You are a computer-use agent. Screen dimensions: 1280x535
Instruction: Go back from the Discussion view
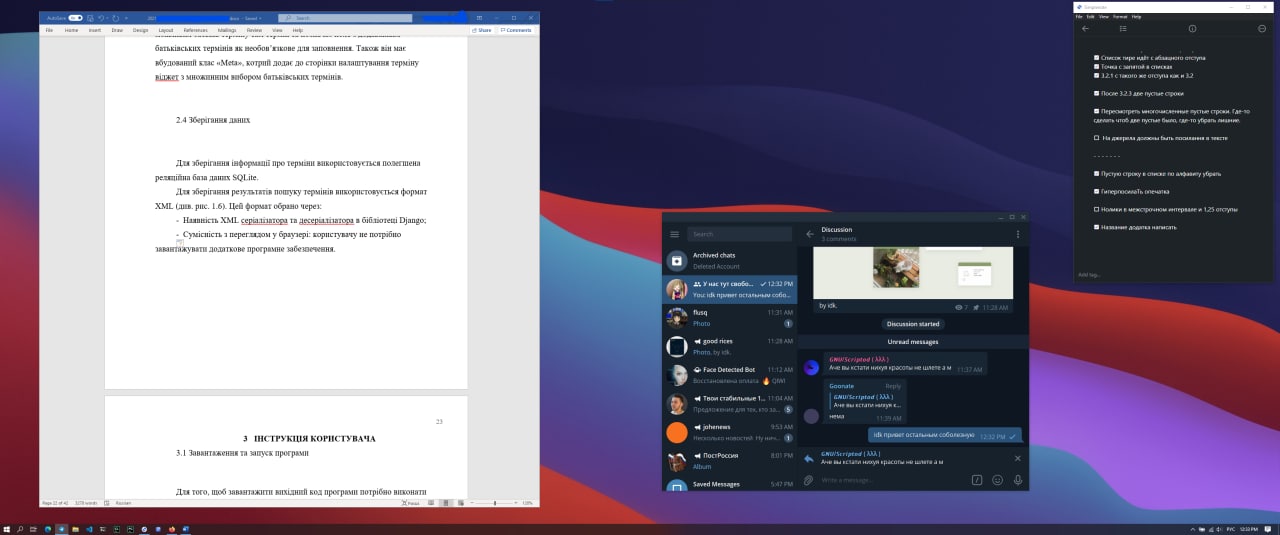pos(810,234)
